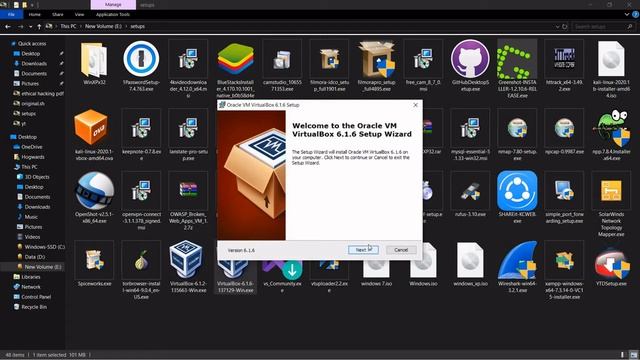
Task: Open Network in navigation pane
Action: click(31, 287)
